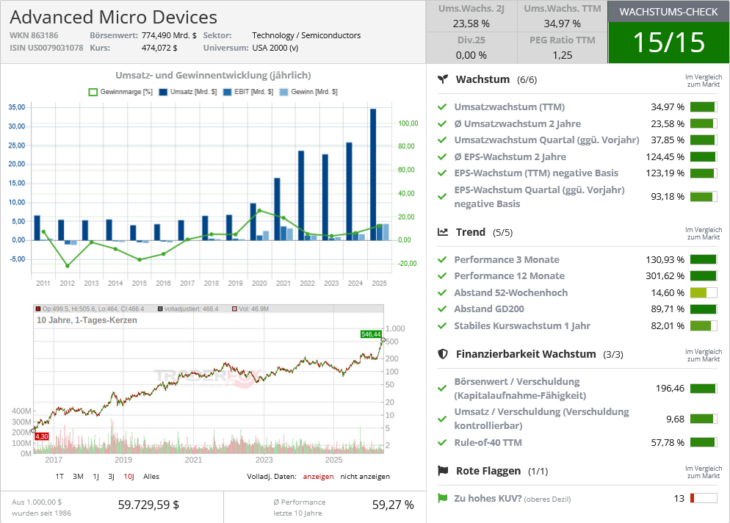The height and width of the screenshot is (523, 730).
Task: Switch price chart to 3J range
Action: 111,476
